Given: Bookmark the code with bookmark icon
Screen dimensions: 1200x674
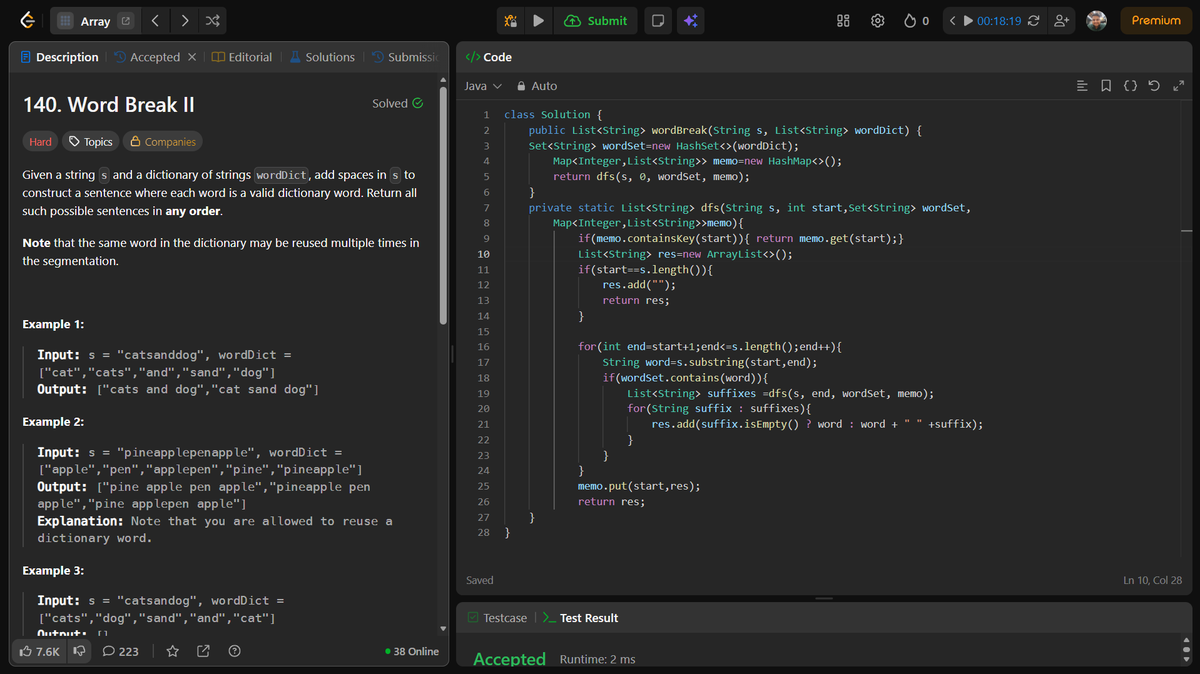Looking at the screenshot, I should pyautogui.click(x=1106, y=86).
